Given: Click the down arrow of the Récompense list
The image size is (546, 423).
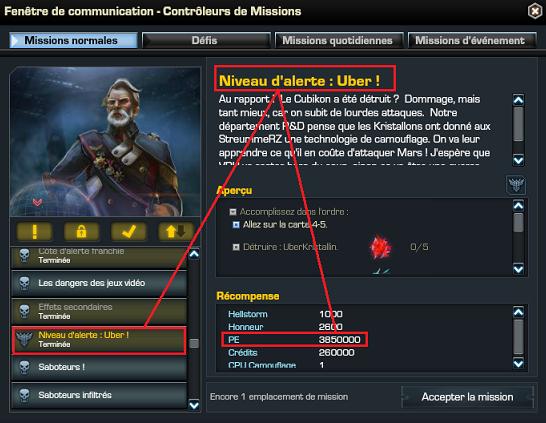Looking at the screenshot, I should point(518,363).
